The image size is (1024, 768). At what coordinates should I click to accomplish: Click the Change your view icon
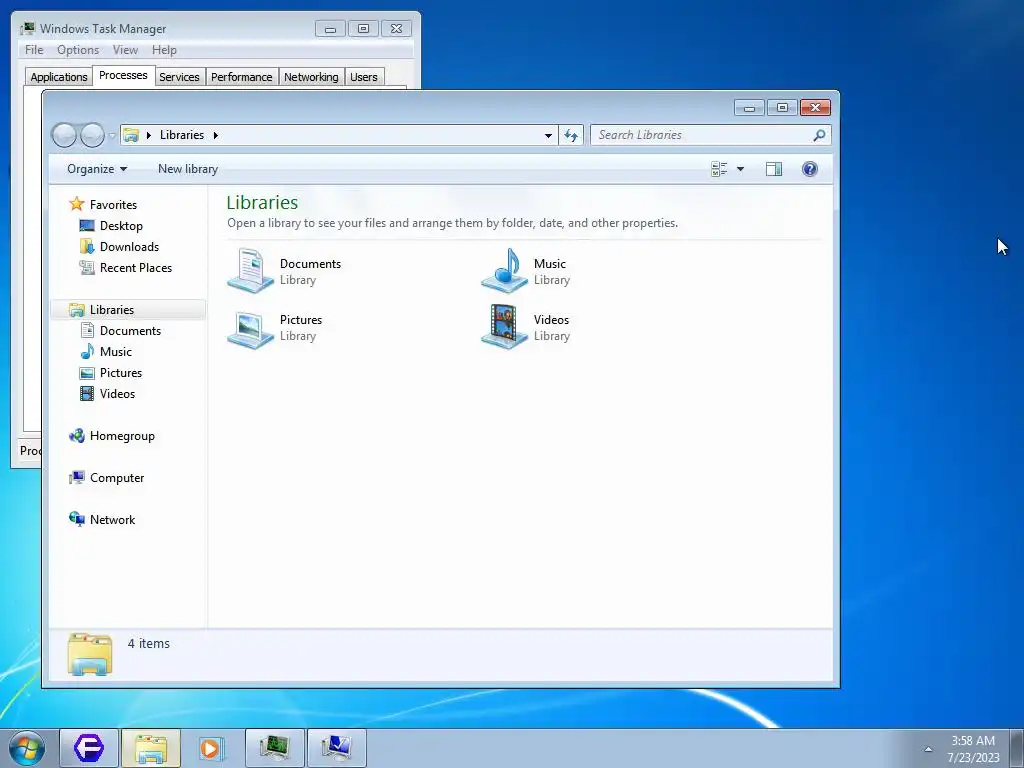719,169
